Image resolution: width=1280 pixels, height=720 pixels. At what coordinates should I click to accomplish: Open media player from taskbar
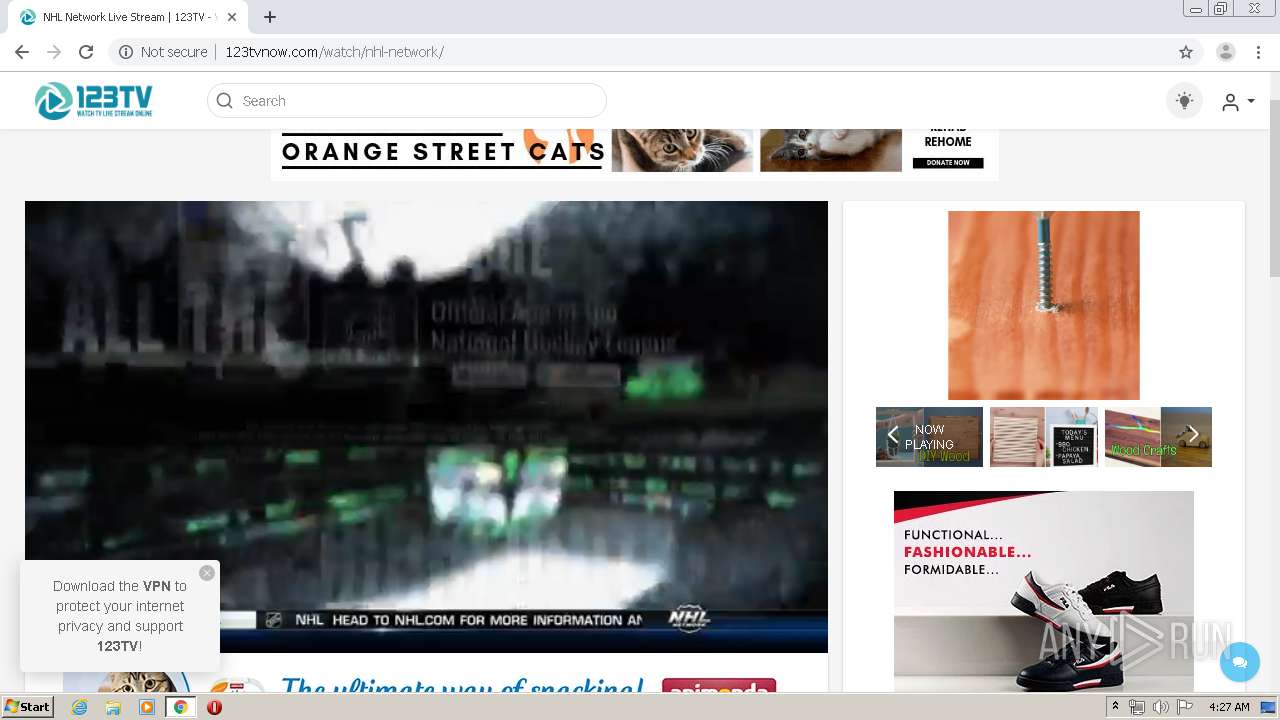[147, 707]
